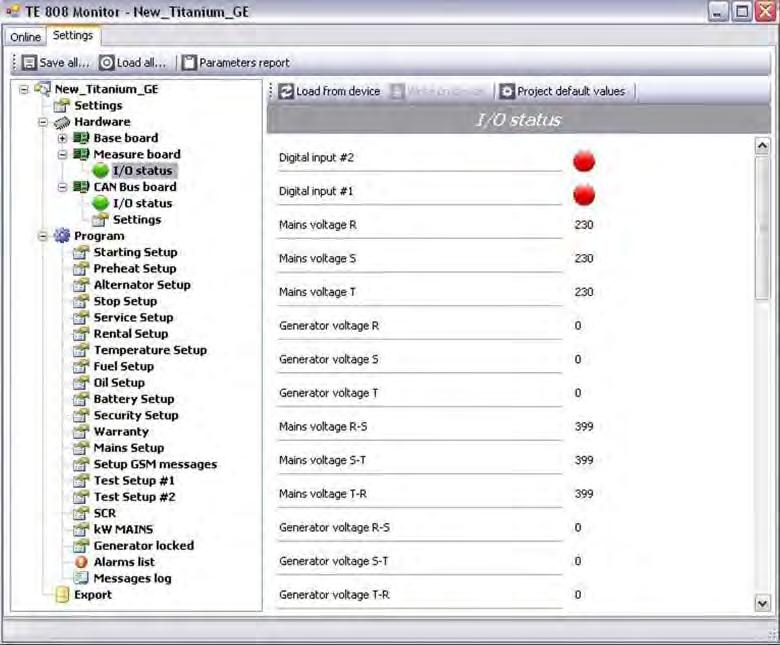Screen dimensions: 780x645
Task: Click the Fuel Setup icon
Action: click(x=81, y=367)
